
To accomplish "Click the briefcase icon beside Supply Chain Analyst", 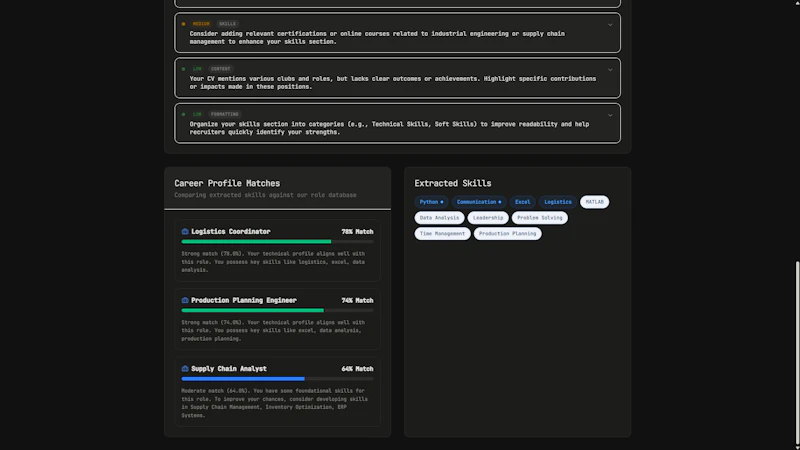I will [185, 368].
